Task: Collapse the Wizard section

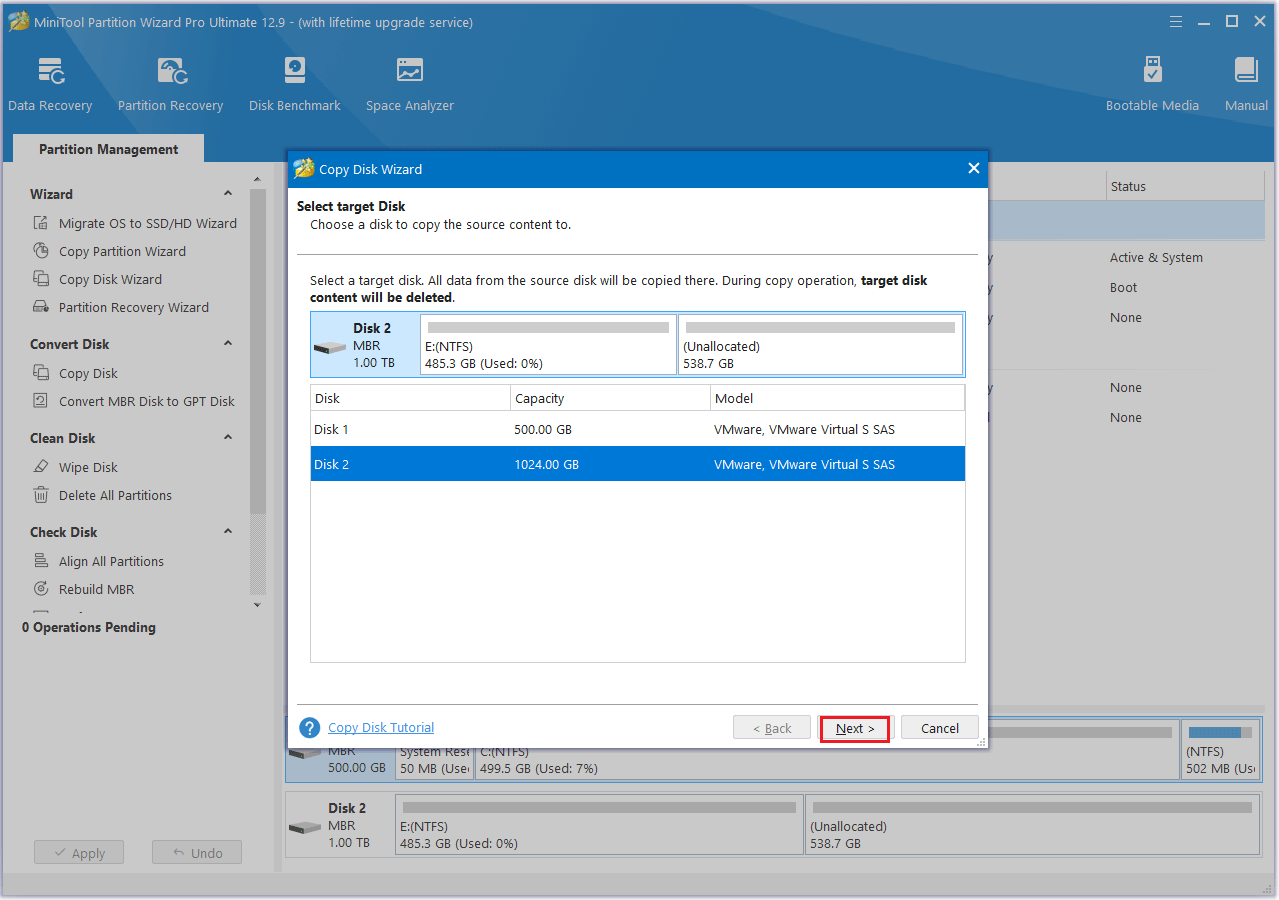Action: [x=227, y=193]
